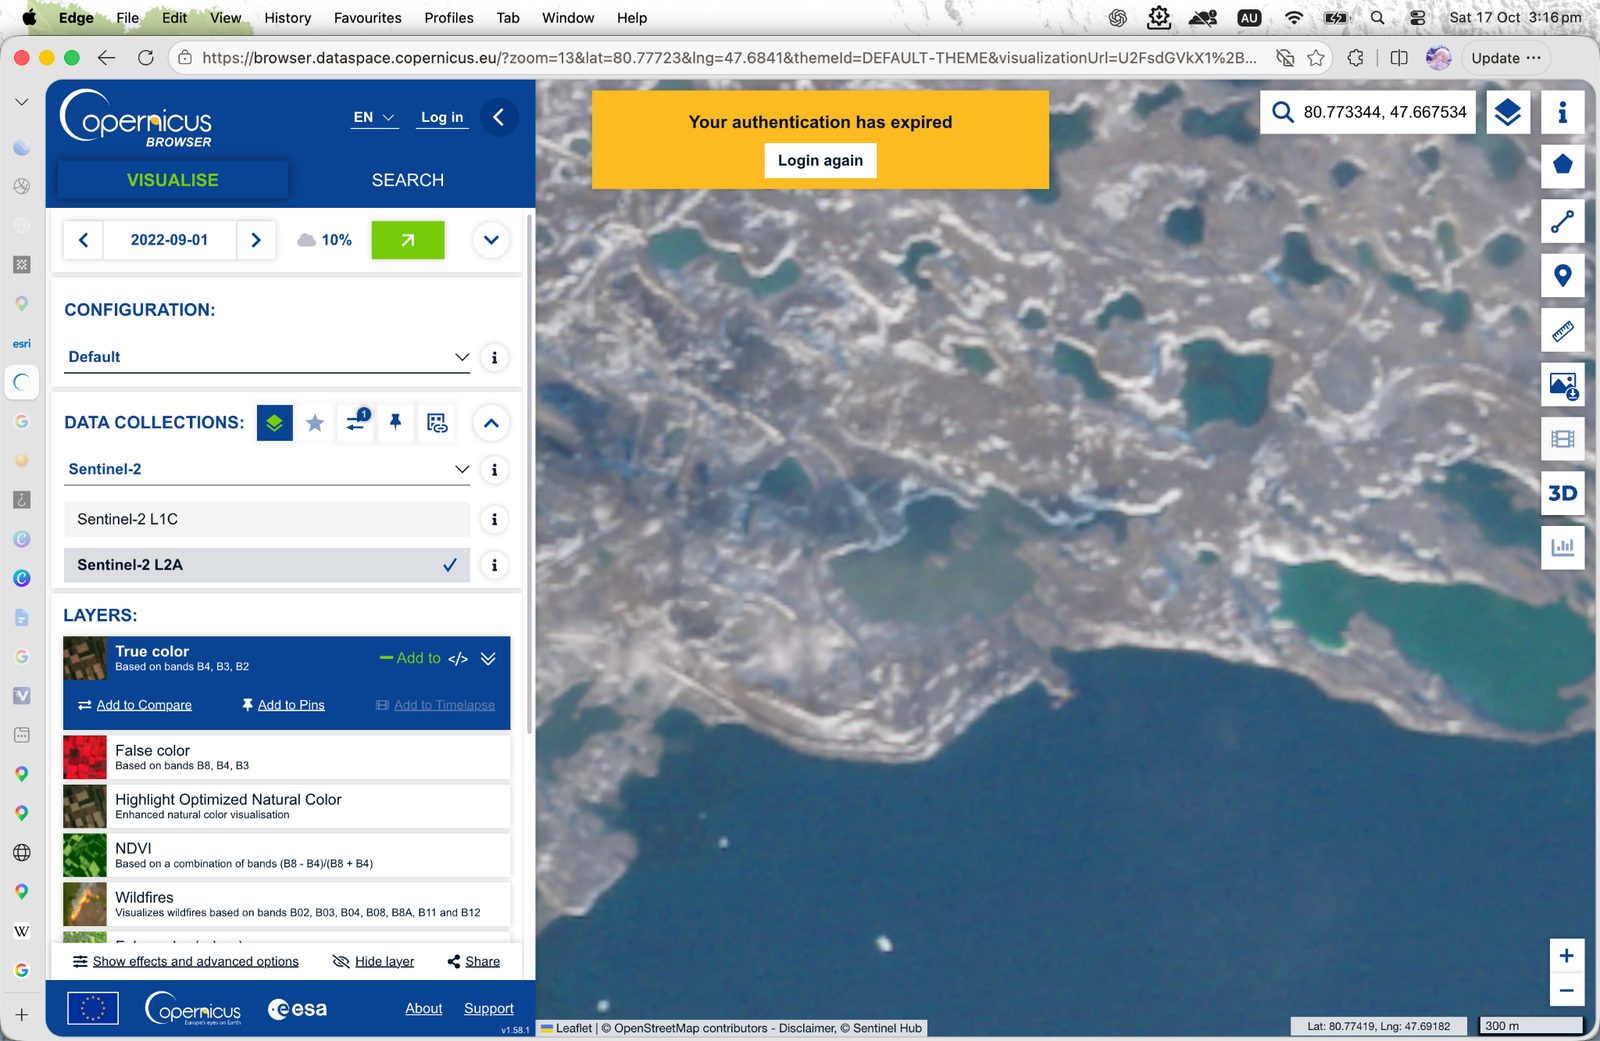
Task: Toggle Sentinel-2 L2A collection checkmark
Action: point(450,565)
